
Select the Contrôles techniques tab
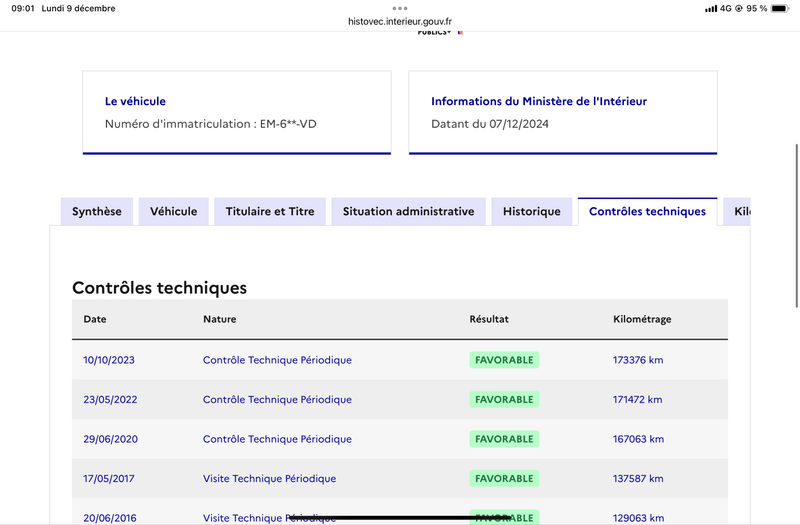tap(647, 211)
